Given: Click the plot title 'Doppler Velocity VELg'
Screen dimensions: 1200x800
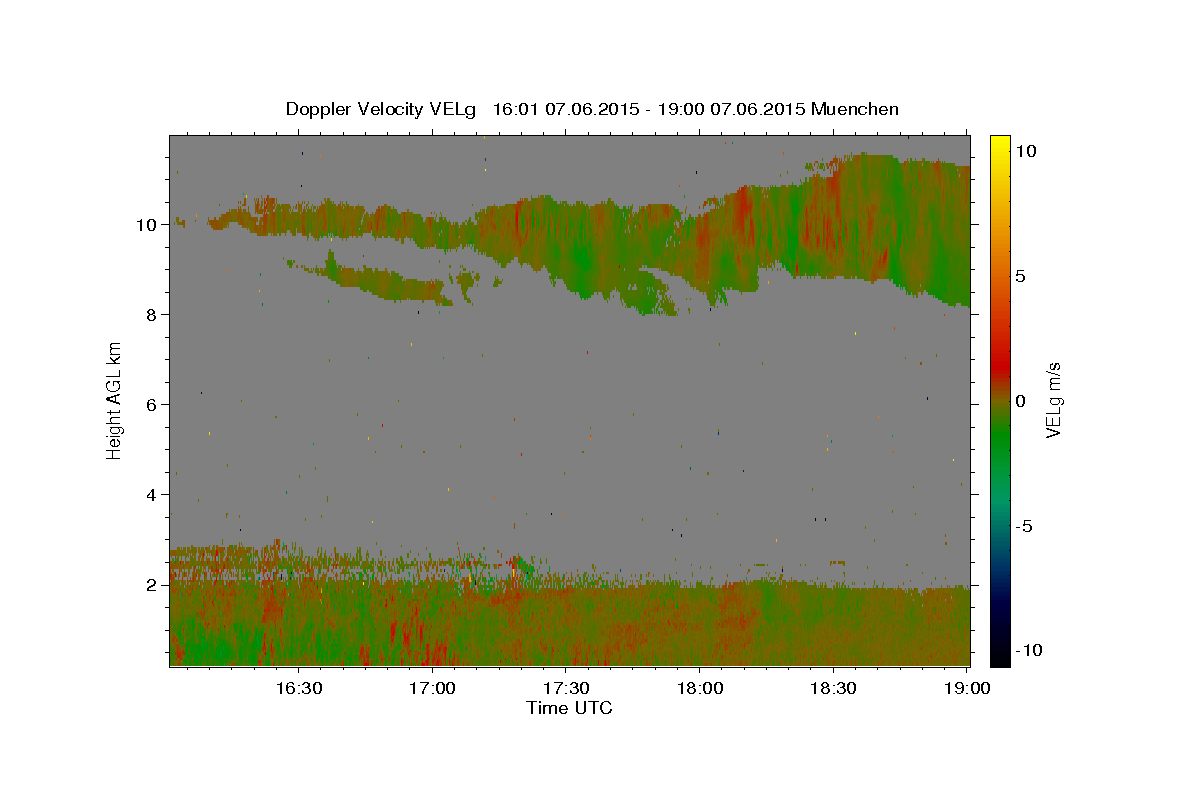Looking at the screenshot, I should (x=382, y=109).
